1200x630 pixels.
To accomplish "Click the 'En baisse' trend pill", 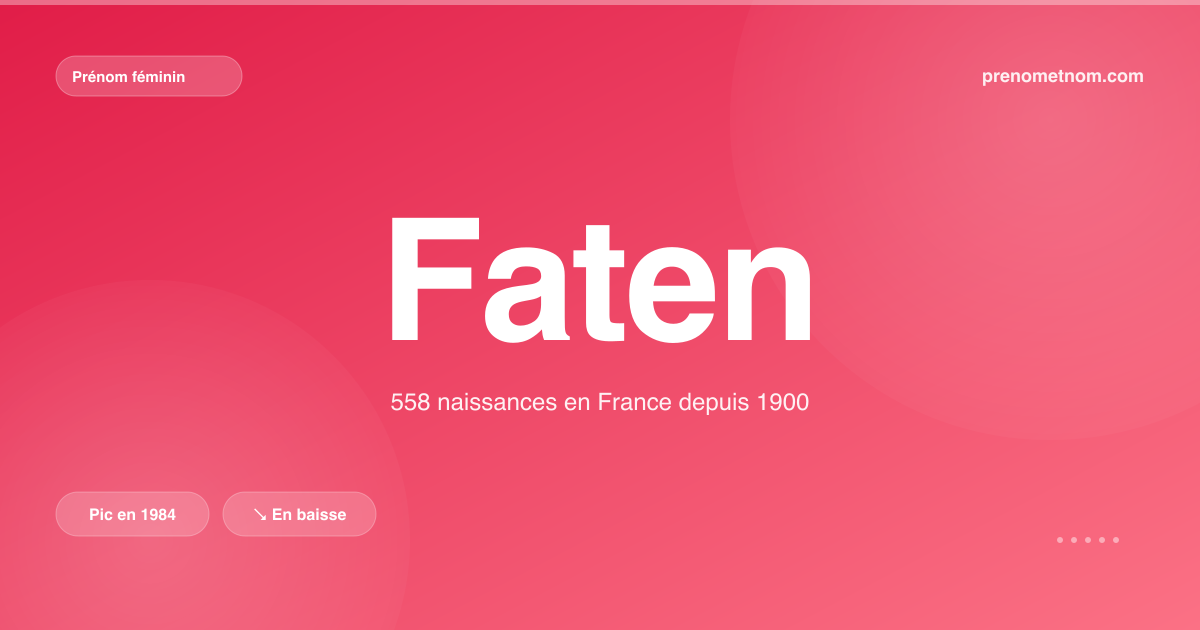I will 299,514.
